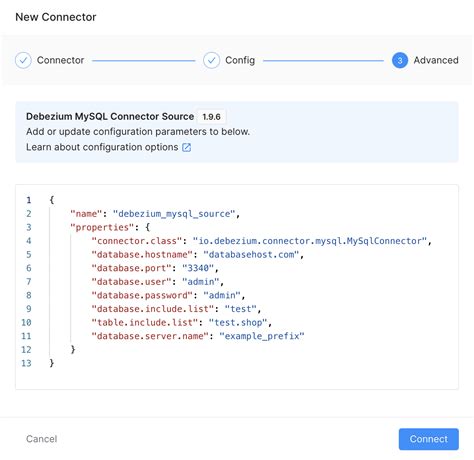This screenshot has height=460, width=474.
Task: Click the Connector step checkmark circle
Action: tap(23, 60)
